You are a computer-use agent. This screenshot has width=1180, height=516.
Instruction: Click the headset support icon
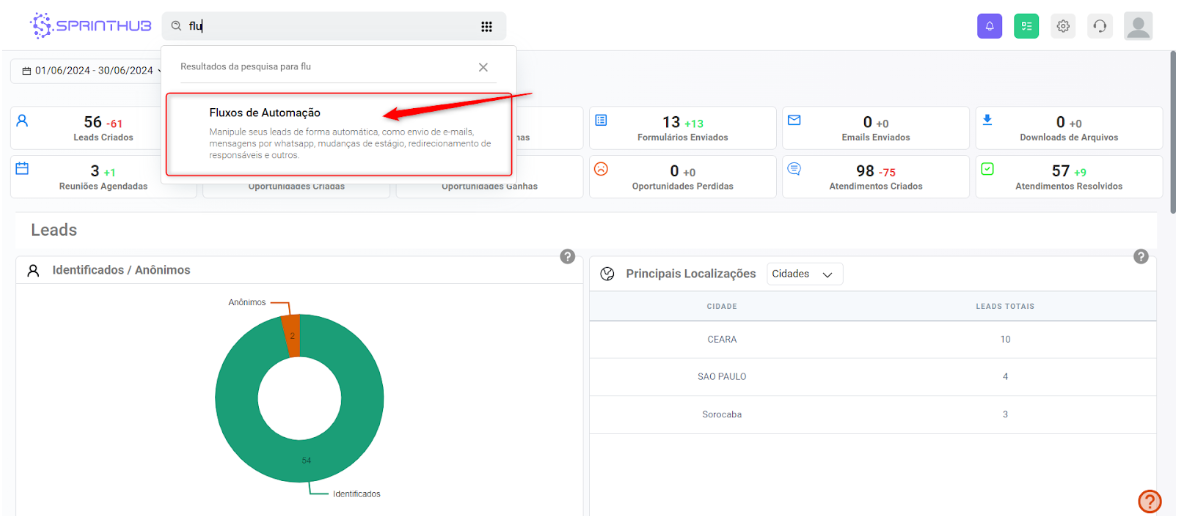coord(1100,26)
